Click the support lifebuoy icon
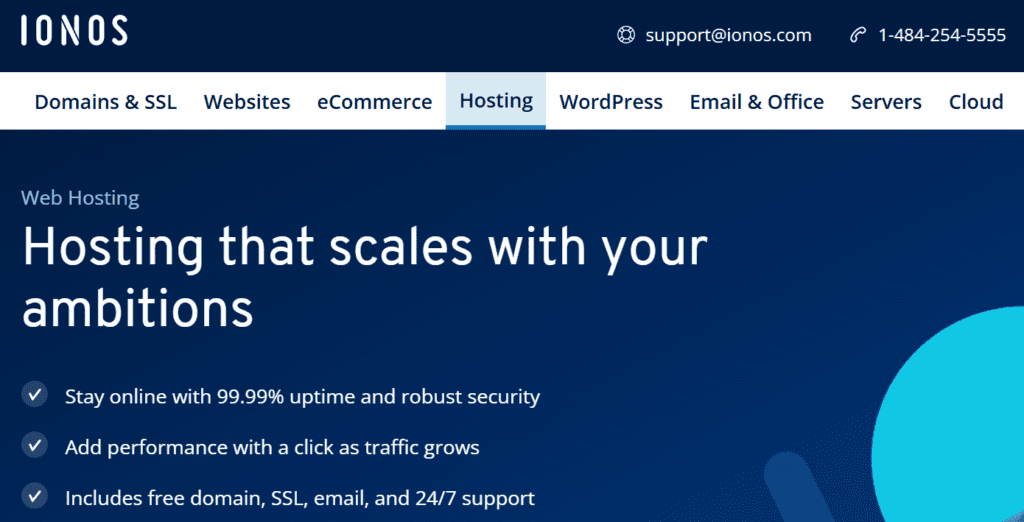The height and width of the screenshot is (522, 1024). [x=626, y=35]
